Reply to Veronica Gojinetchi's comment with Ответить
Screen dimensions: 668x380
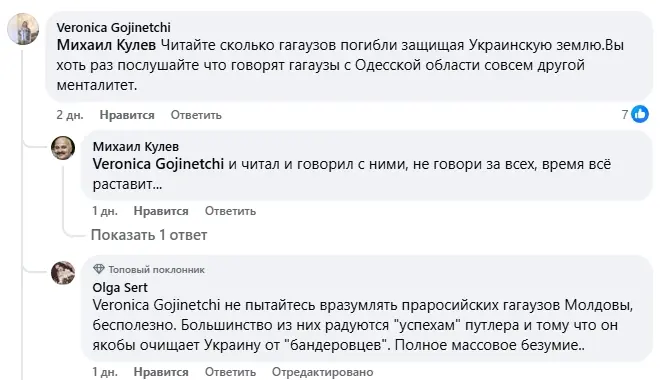(196, 115)
